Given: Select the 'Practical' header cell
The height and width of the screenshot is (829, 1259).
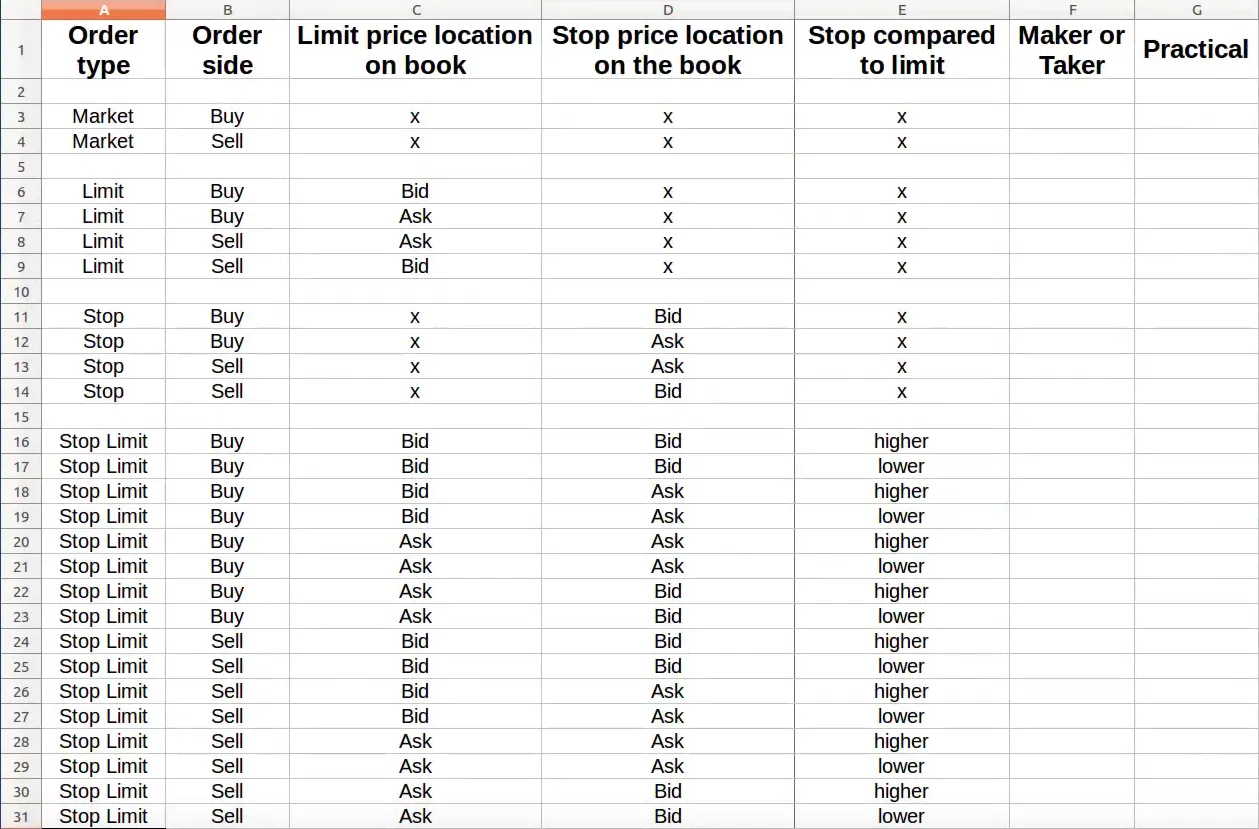Looking at the screenshot, I should coord(1196,50).
